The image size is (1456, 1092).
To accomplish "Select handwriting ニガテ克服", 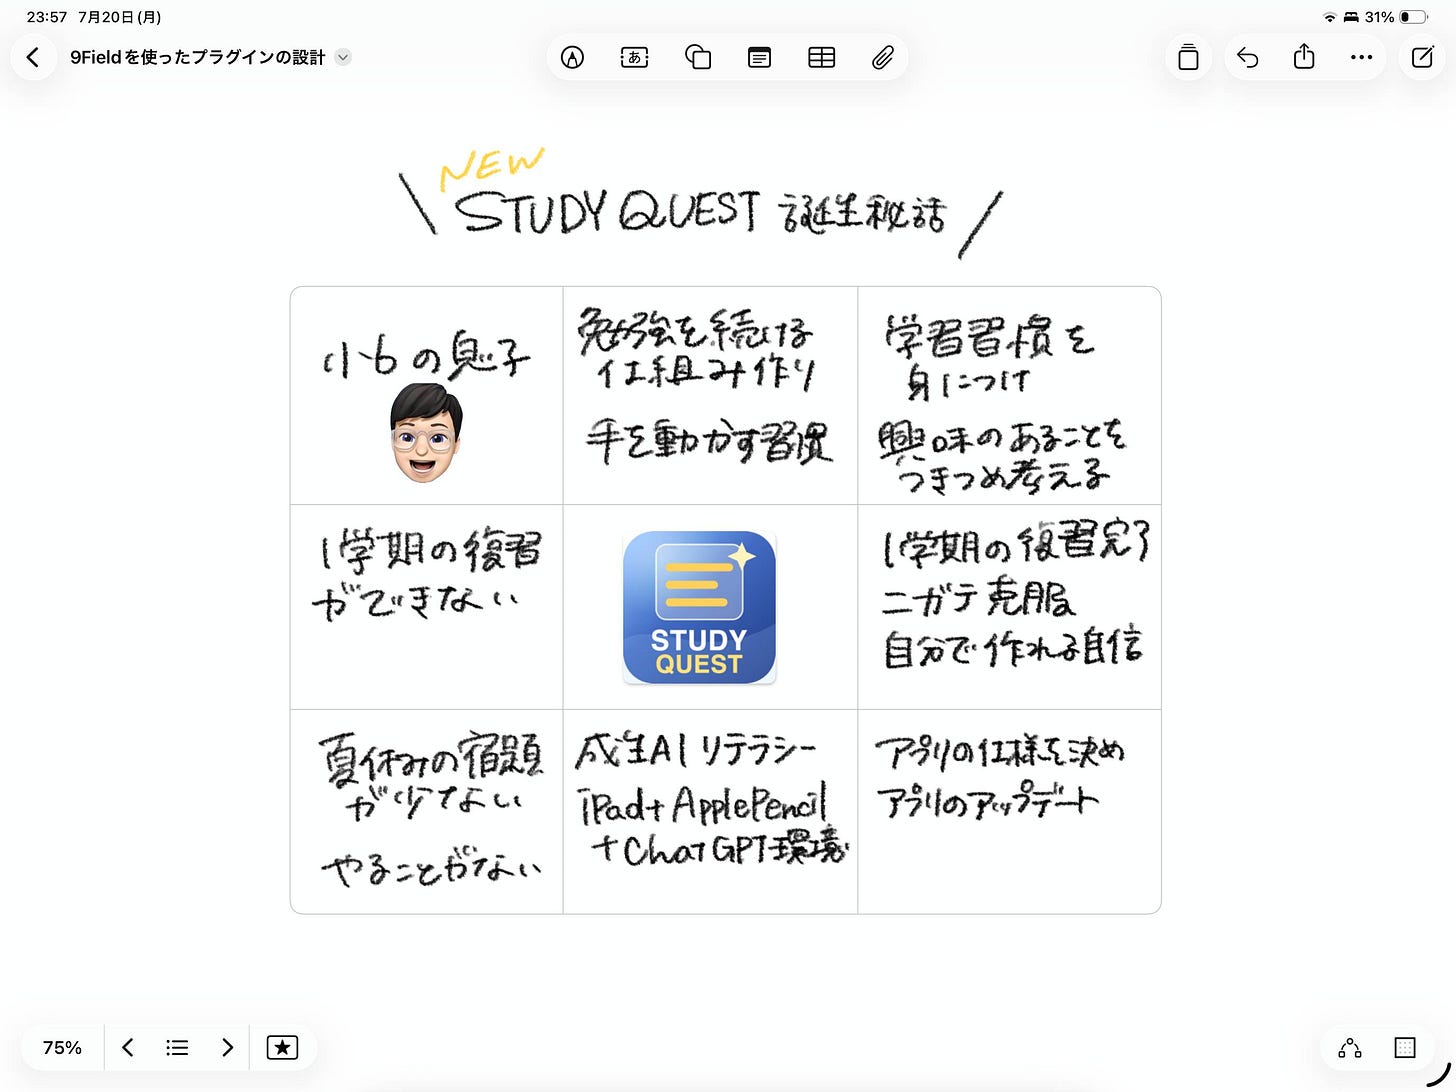I will coord(978,598).
